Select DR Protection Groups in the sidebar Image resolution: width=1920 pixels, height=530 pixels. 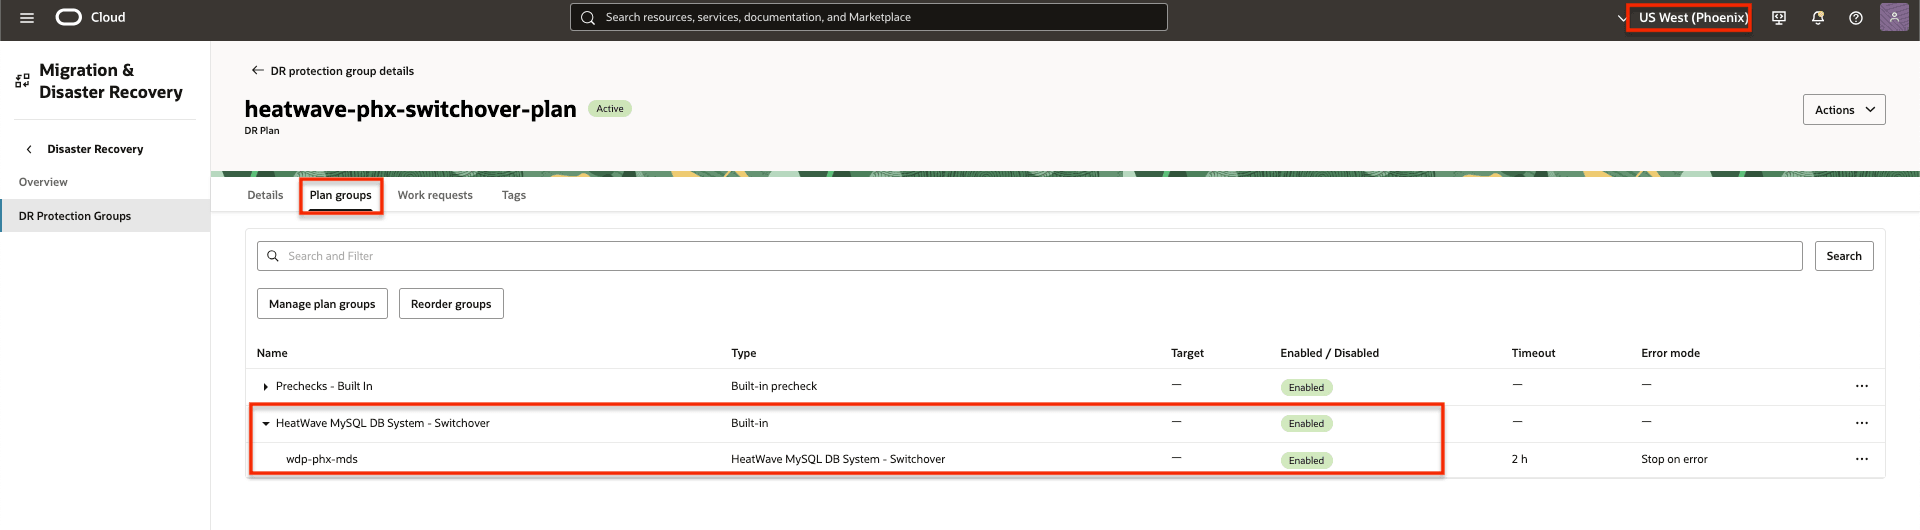pyautogui.click(x=105, y=216)
